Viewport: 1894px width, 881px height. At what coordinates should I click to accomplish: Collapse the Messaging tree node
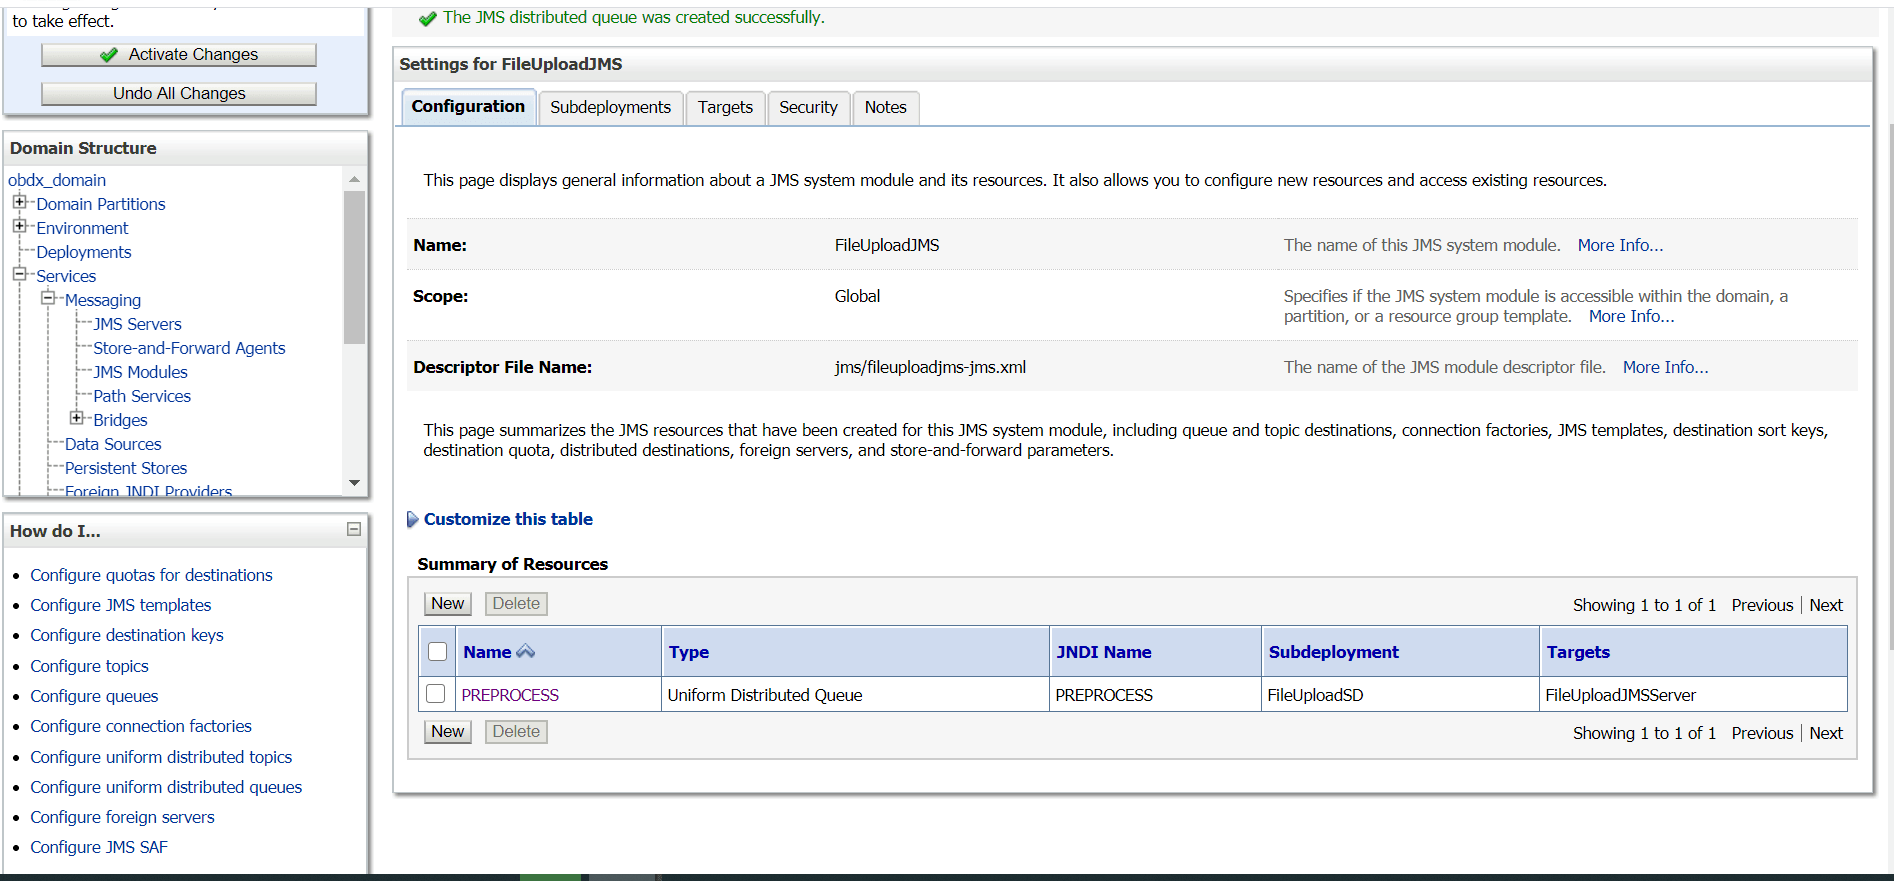47,298
